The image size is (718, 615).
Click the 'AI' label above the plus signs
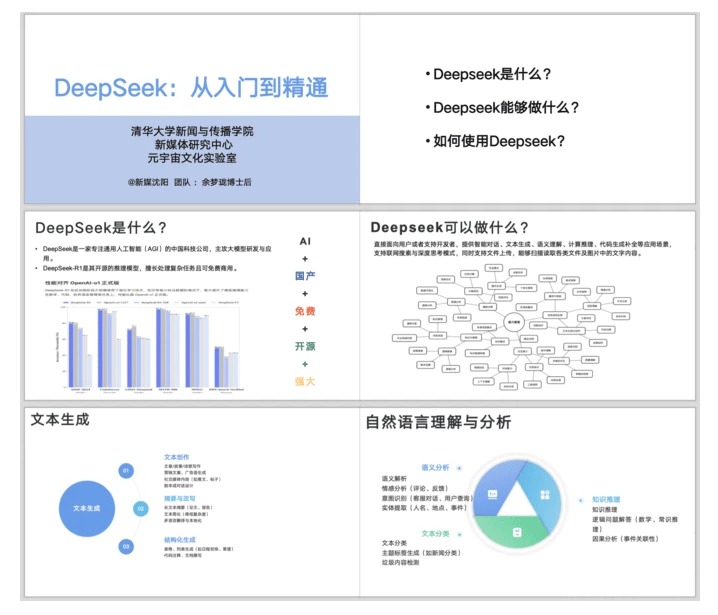305,241
